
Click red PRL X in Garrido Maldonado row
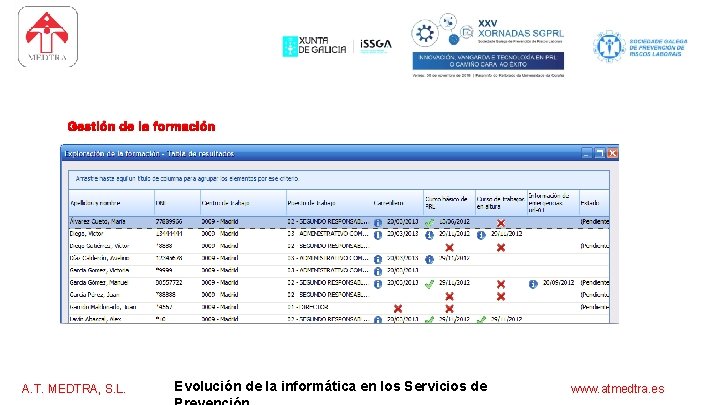pyautogui.click(x=449, y=309)
